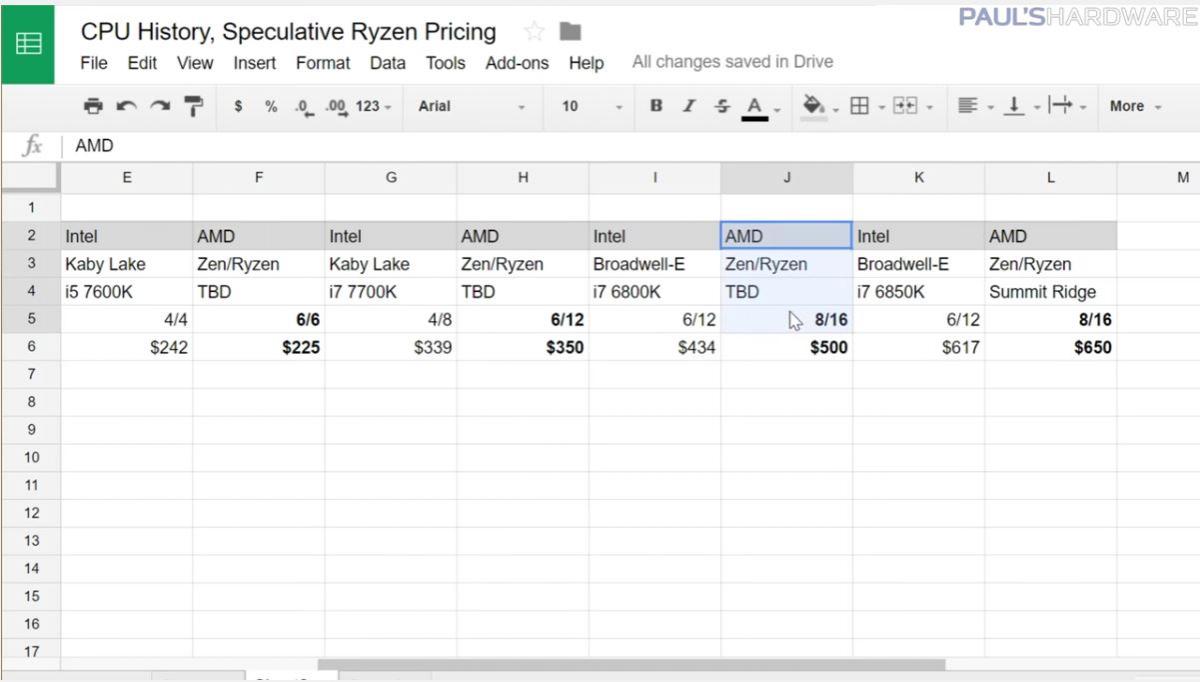Select cell i5 7600K

click(x=127, y=292)
